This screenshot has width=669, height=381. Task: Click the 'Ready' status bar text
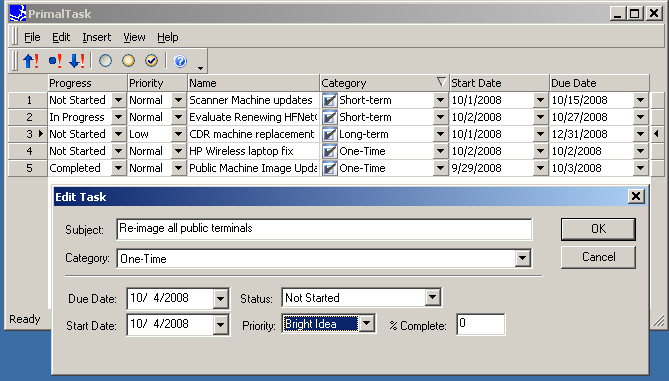point(25,319)
